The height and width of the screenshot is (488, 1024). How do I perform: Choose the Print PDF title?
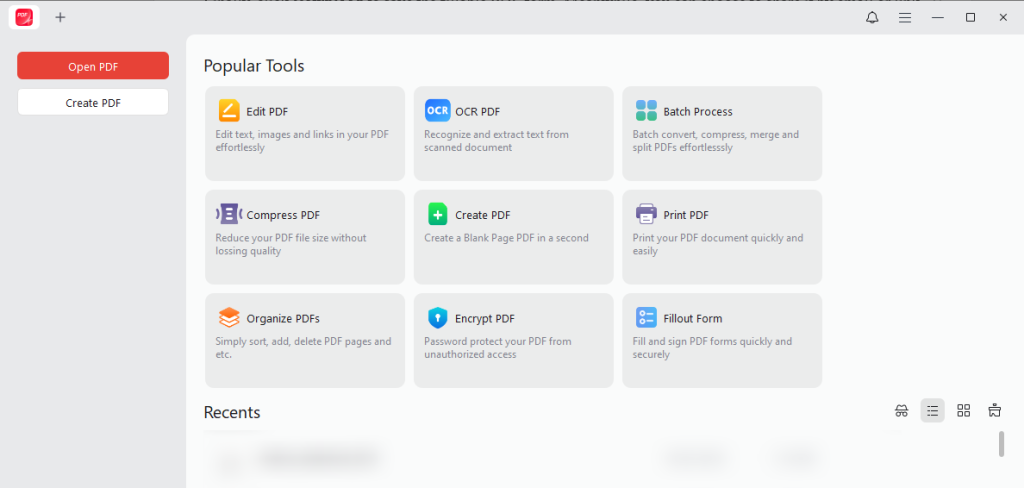(x=686, y=215)
